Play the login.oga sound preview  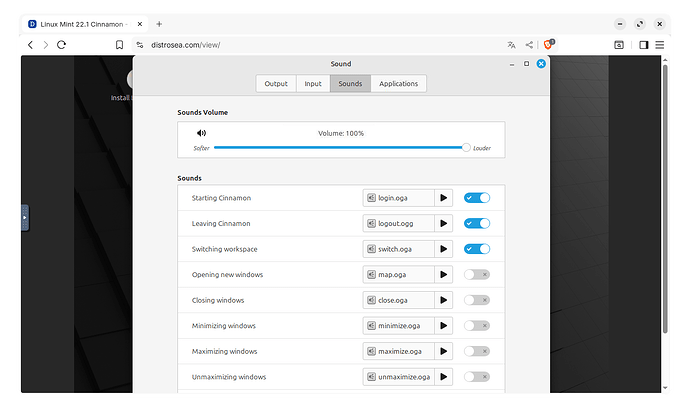coord(444,198)
